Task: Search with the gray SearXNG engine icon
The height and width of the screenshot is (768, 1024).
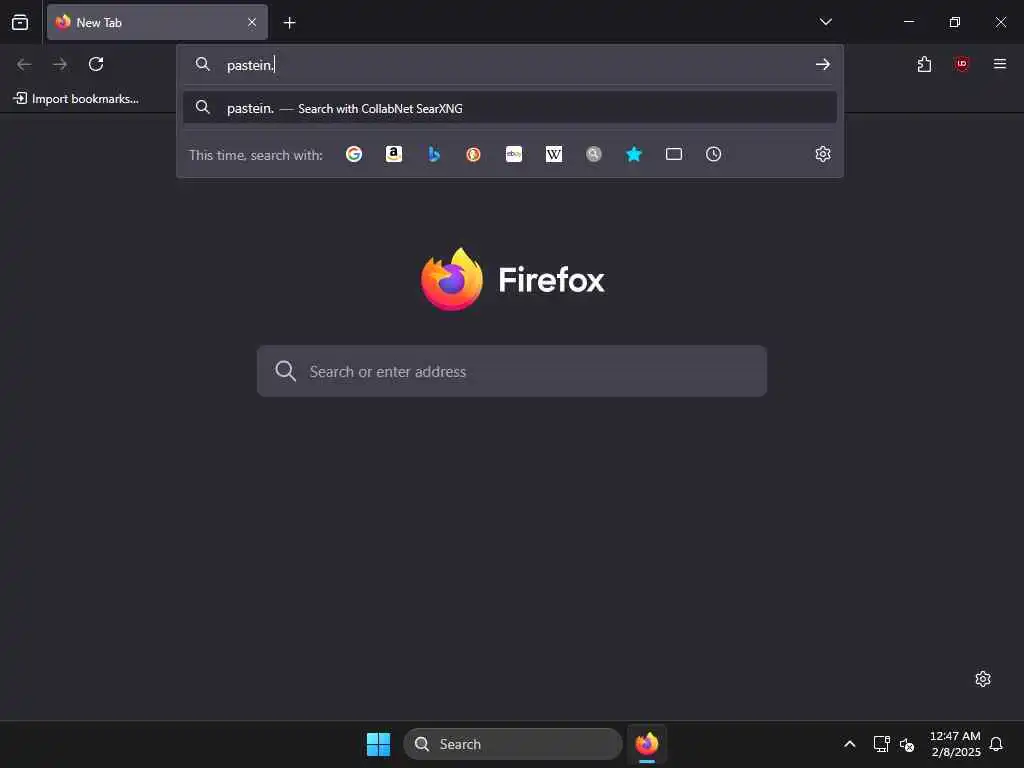Action: tap(594, 154)
